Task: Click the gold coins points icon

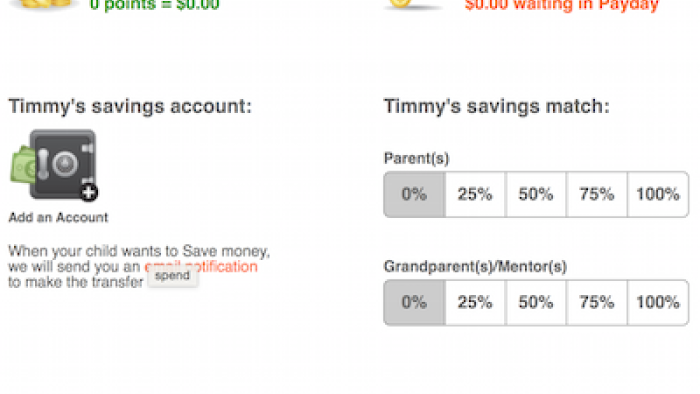Action: 43,4
